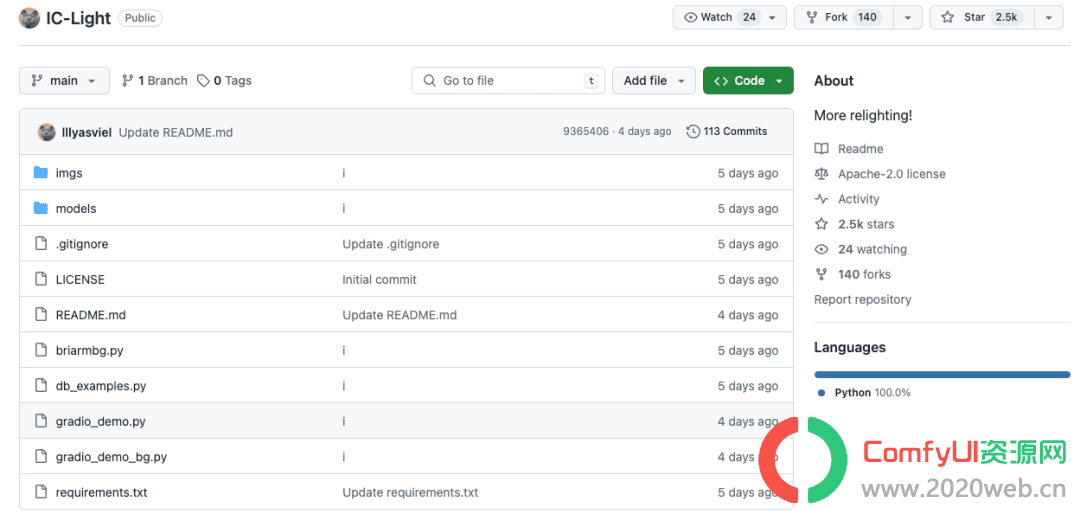Open the latest commit message Update README.md in header
Viewport: 1080px width, 514px height.
(176, 132)
